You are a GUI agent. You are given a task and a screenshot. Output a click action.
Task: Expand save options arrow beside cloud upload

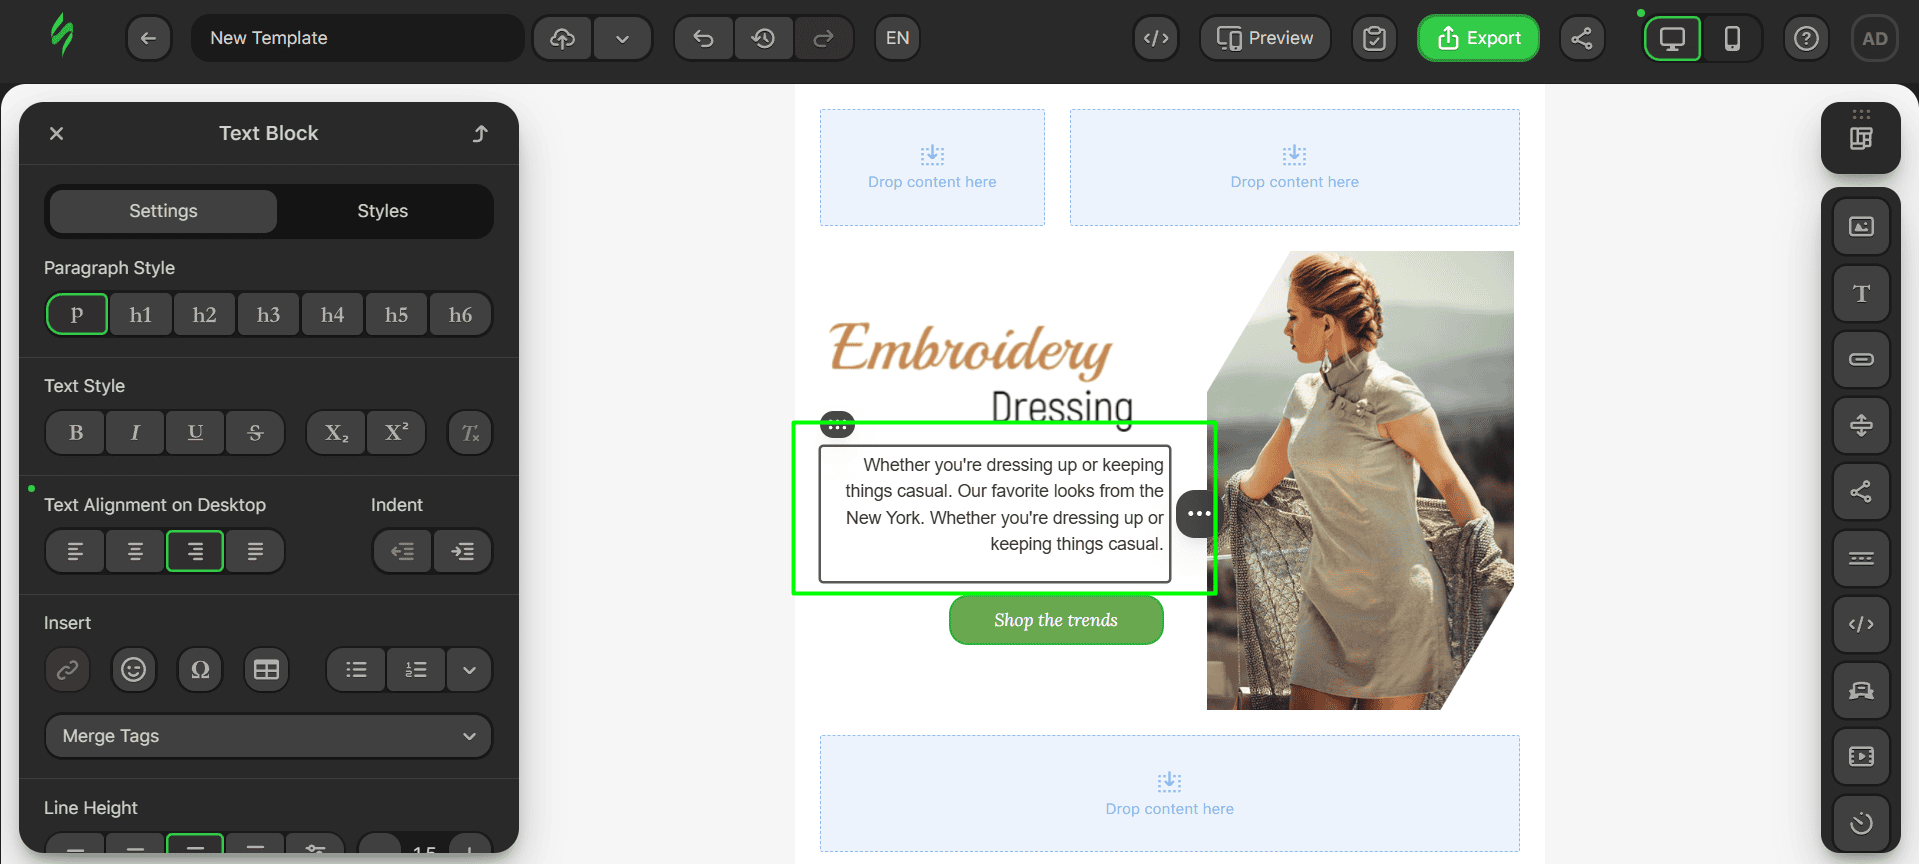click(x=622, y=38)
